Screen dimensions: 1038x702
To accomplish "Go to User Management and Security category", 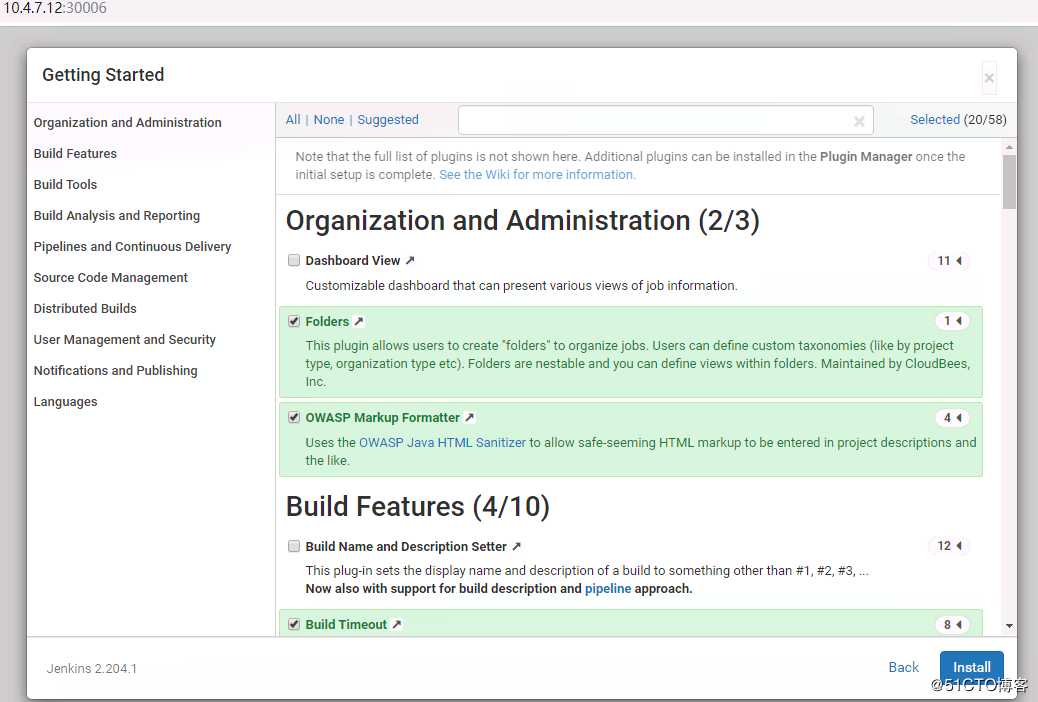I will tap(124, 340).
